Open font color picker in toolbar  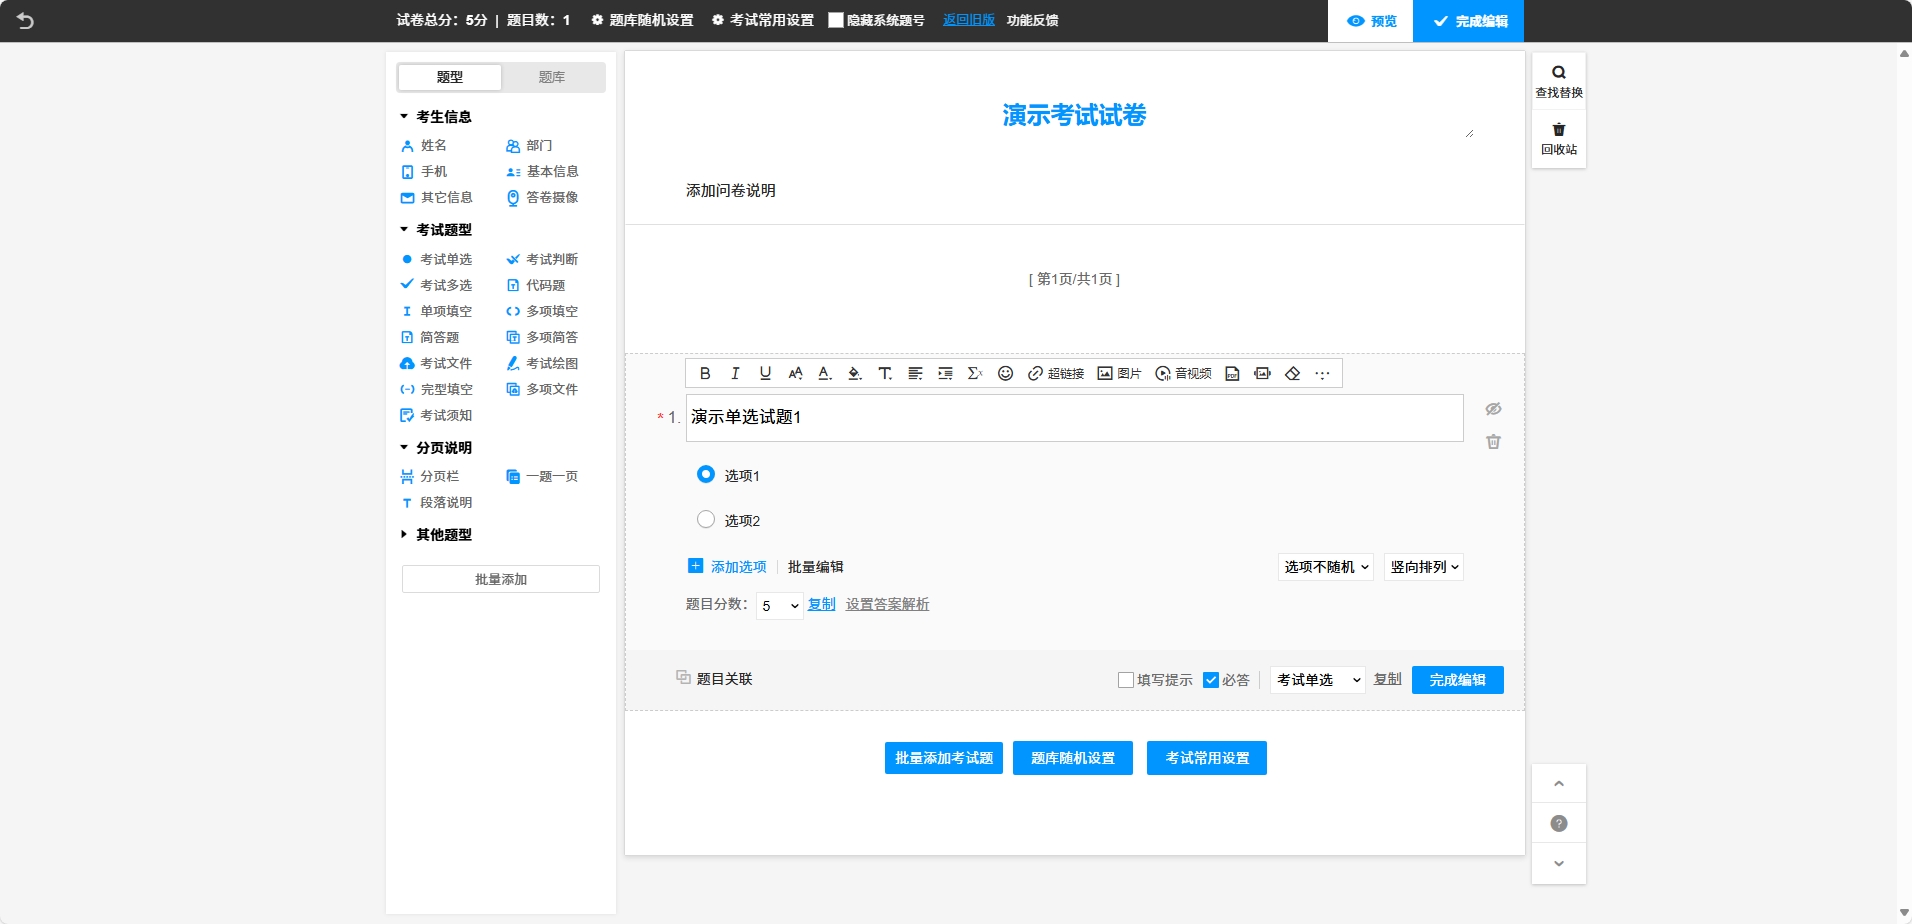point(825,373)
